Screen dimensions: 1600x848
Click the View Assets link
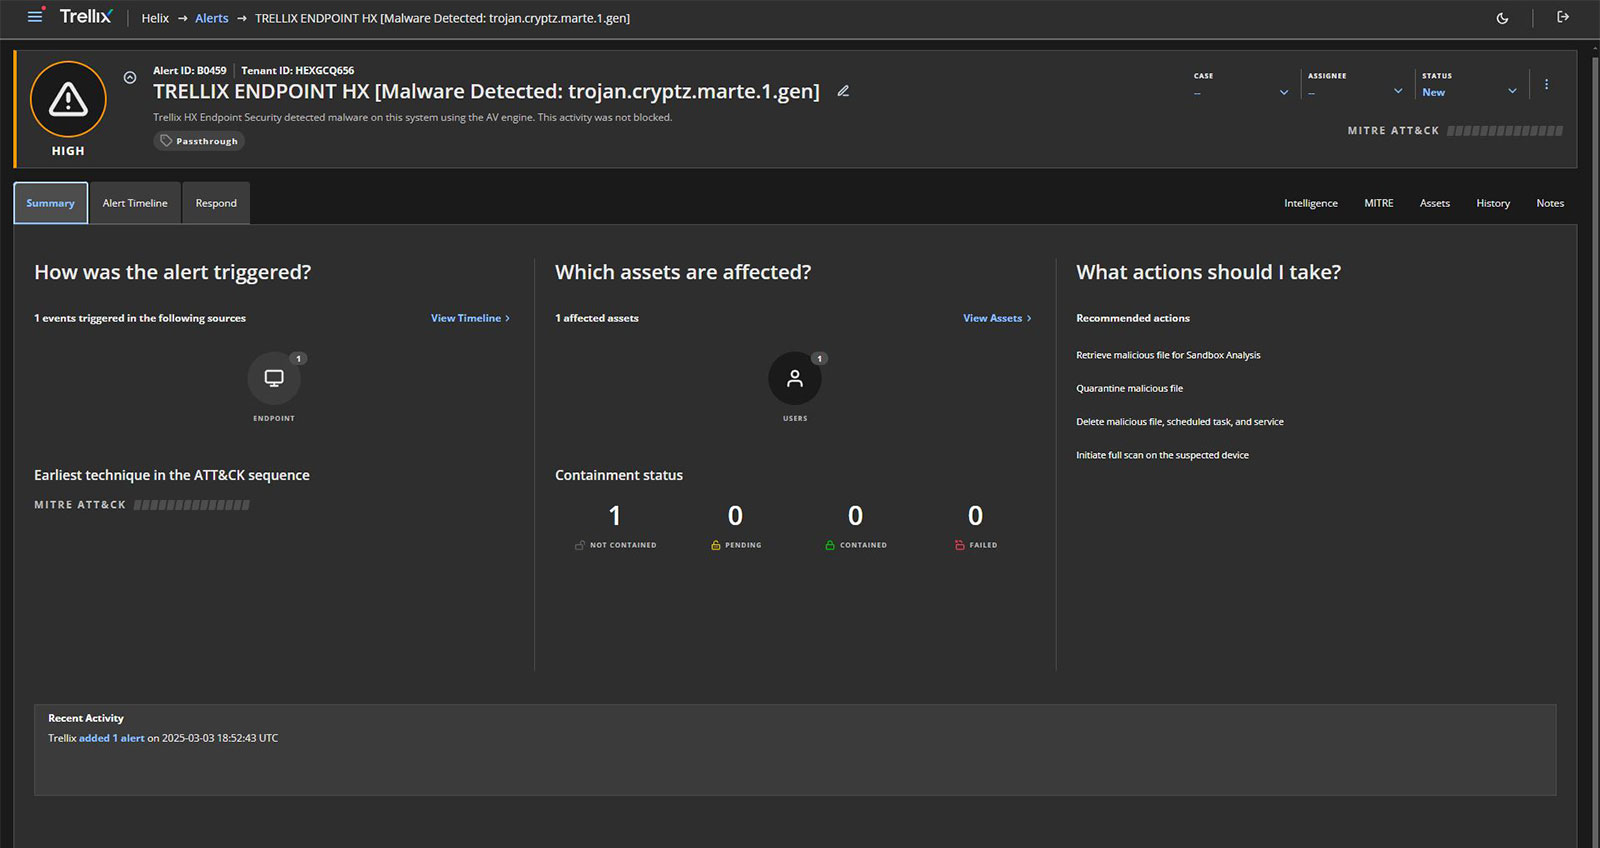tap(997, 318)
